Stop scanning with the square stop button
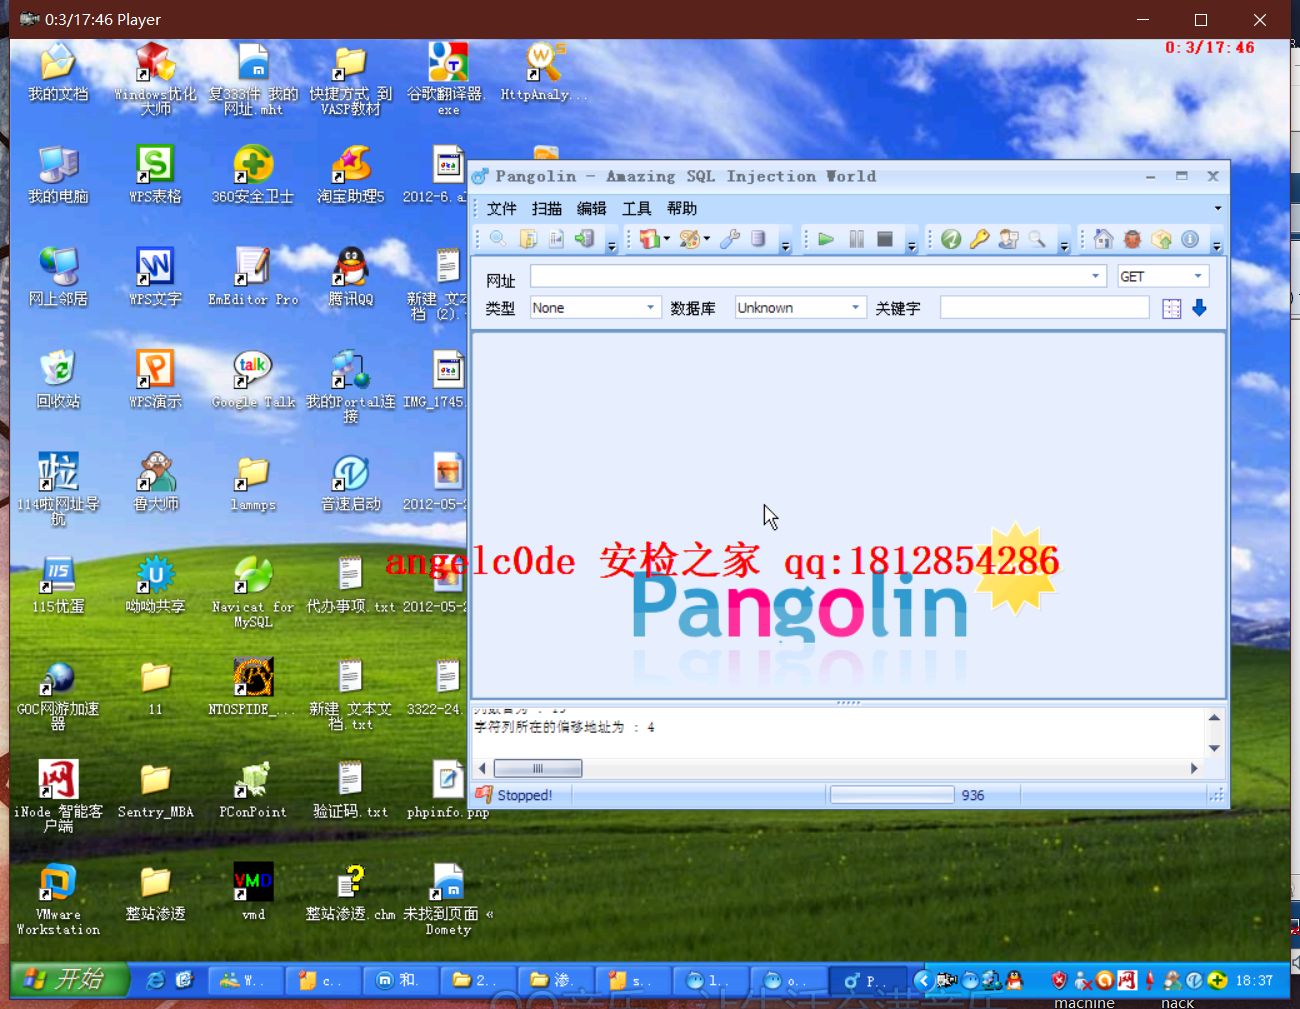The width and height of the screenshot is (1300, 1009). click(x=885, y=239)
